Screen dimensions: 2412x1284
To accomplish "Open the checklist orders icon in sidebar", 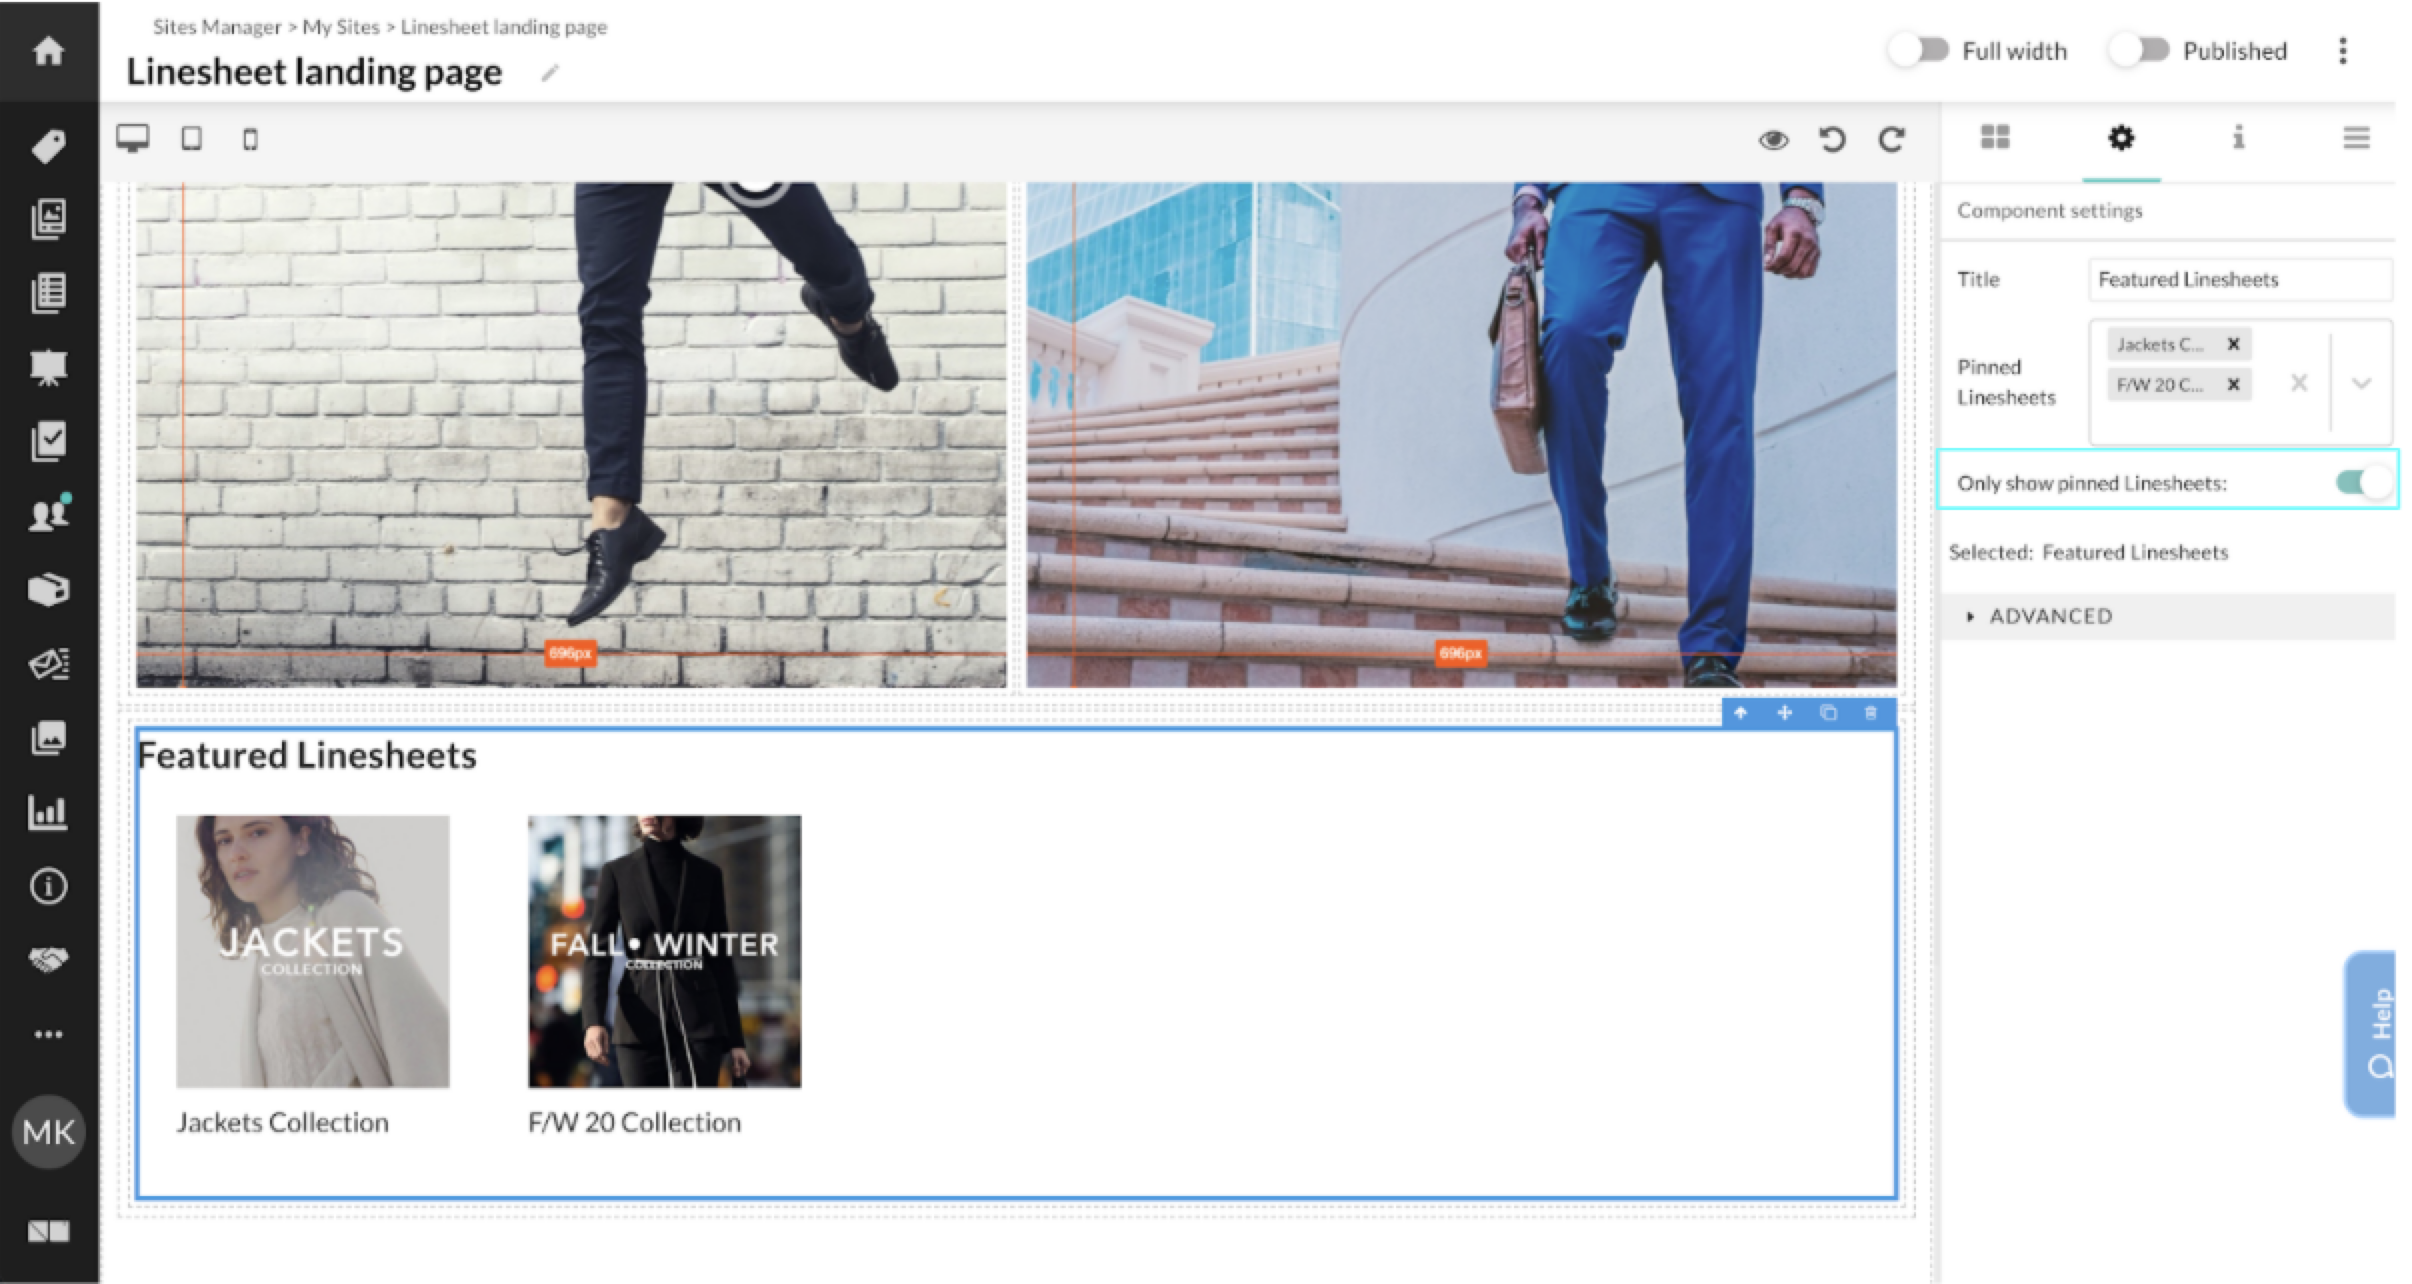I will coord(48,441).
